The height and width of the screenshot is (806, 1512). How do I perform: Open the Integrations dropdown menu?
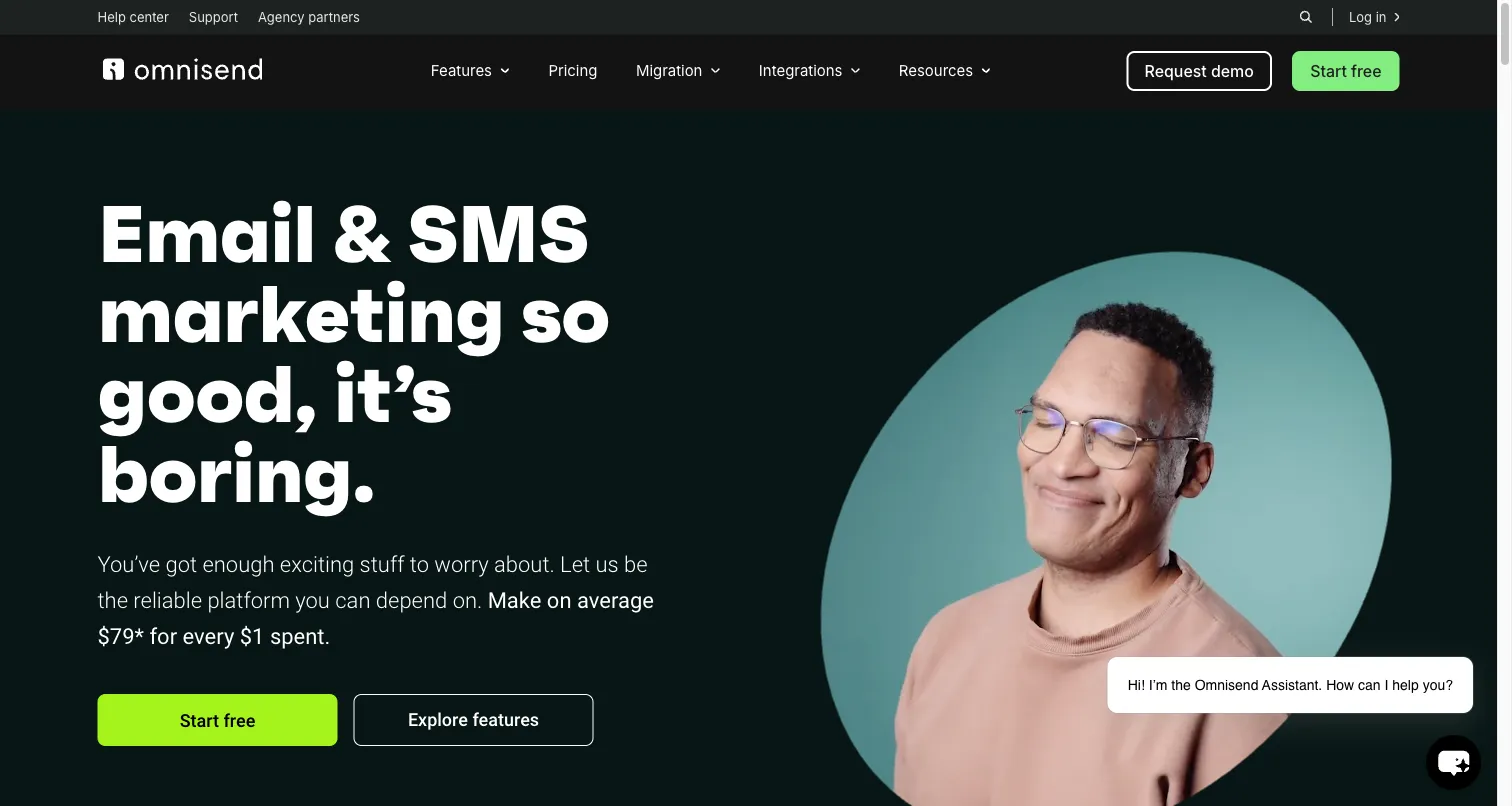point(809,71)
